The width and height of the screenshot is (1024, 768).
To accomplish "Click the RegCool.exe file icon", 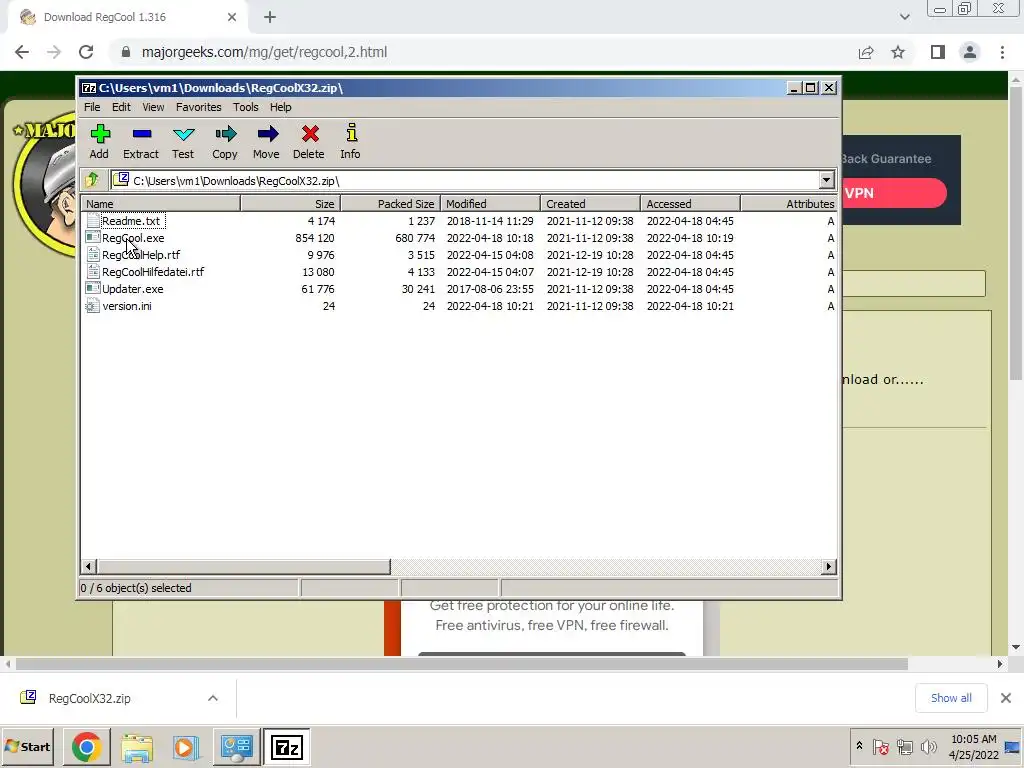I will 93,238.
